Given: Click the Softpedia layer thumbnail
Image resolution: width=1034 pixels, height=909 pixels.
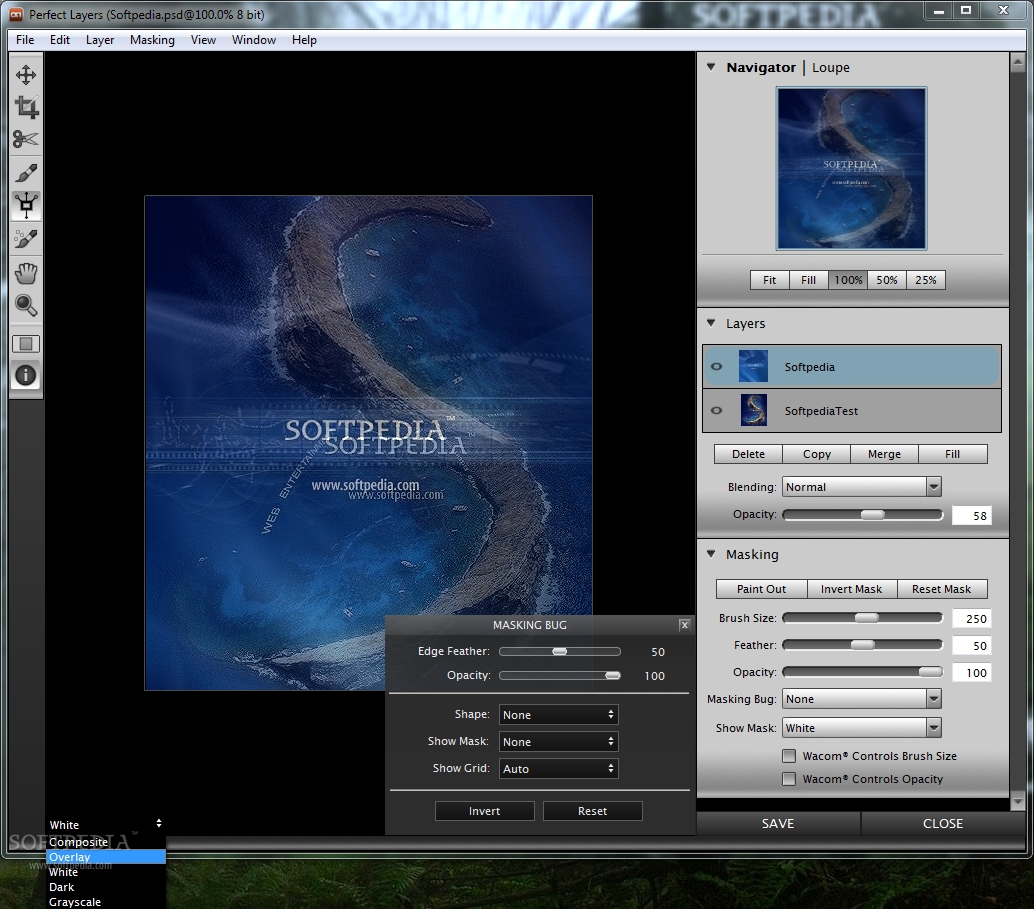Looking at the screenshot, I should [x=753, y=367].
